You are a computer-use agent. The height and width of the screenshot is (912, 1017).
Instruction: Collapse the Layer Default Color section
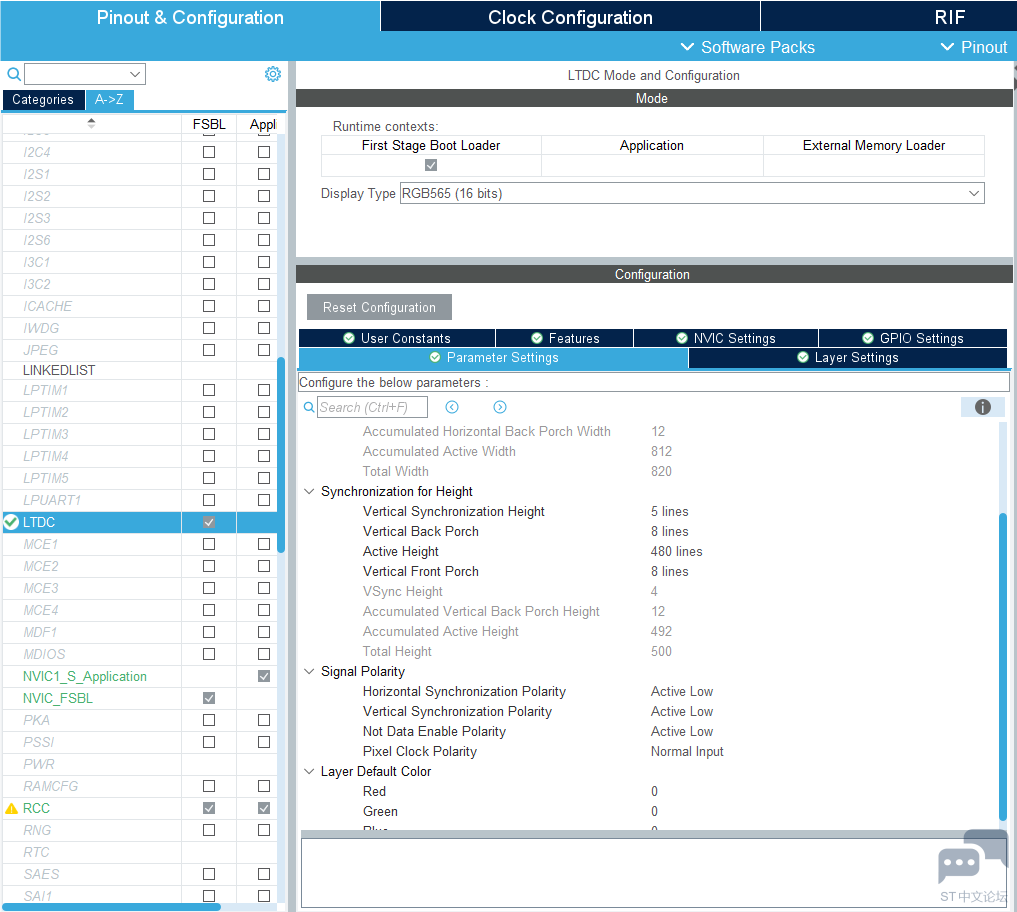coord(309,771)
